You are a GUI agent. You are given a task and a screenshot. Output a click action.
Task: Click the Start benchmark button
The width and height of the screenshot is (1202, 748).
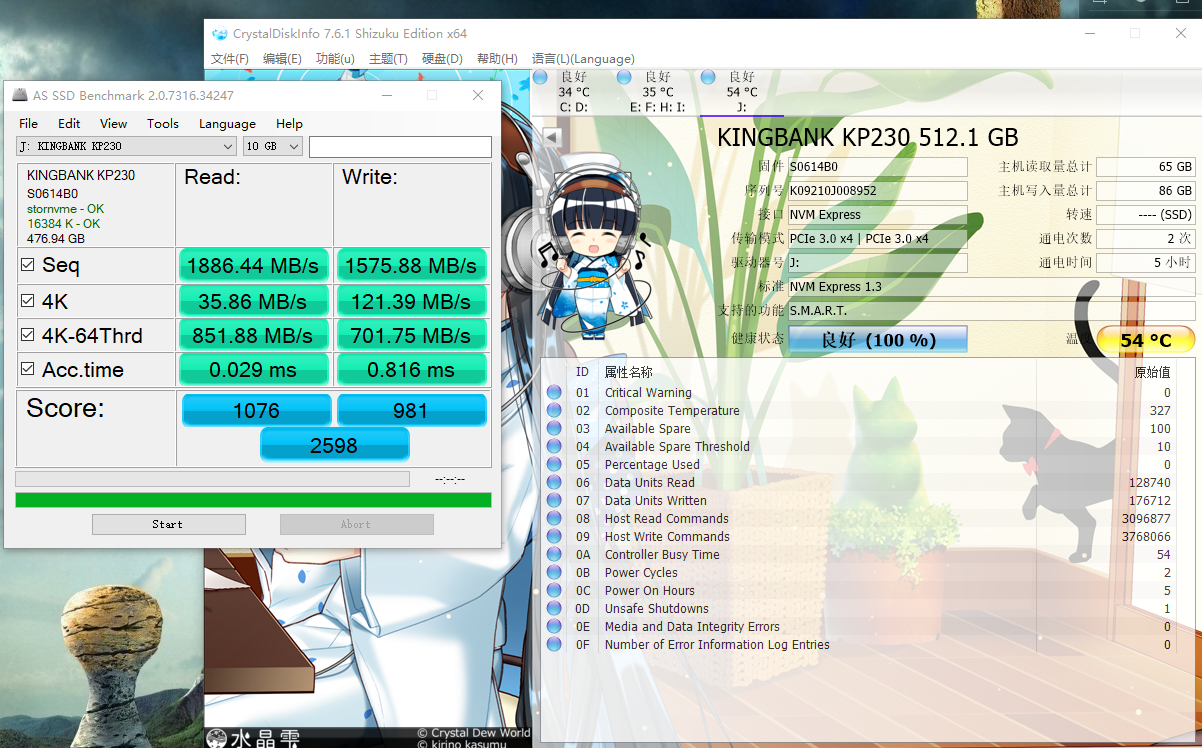[x=168, y=524]
